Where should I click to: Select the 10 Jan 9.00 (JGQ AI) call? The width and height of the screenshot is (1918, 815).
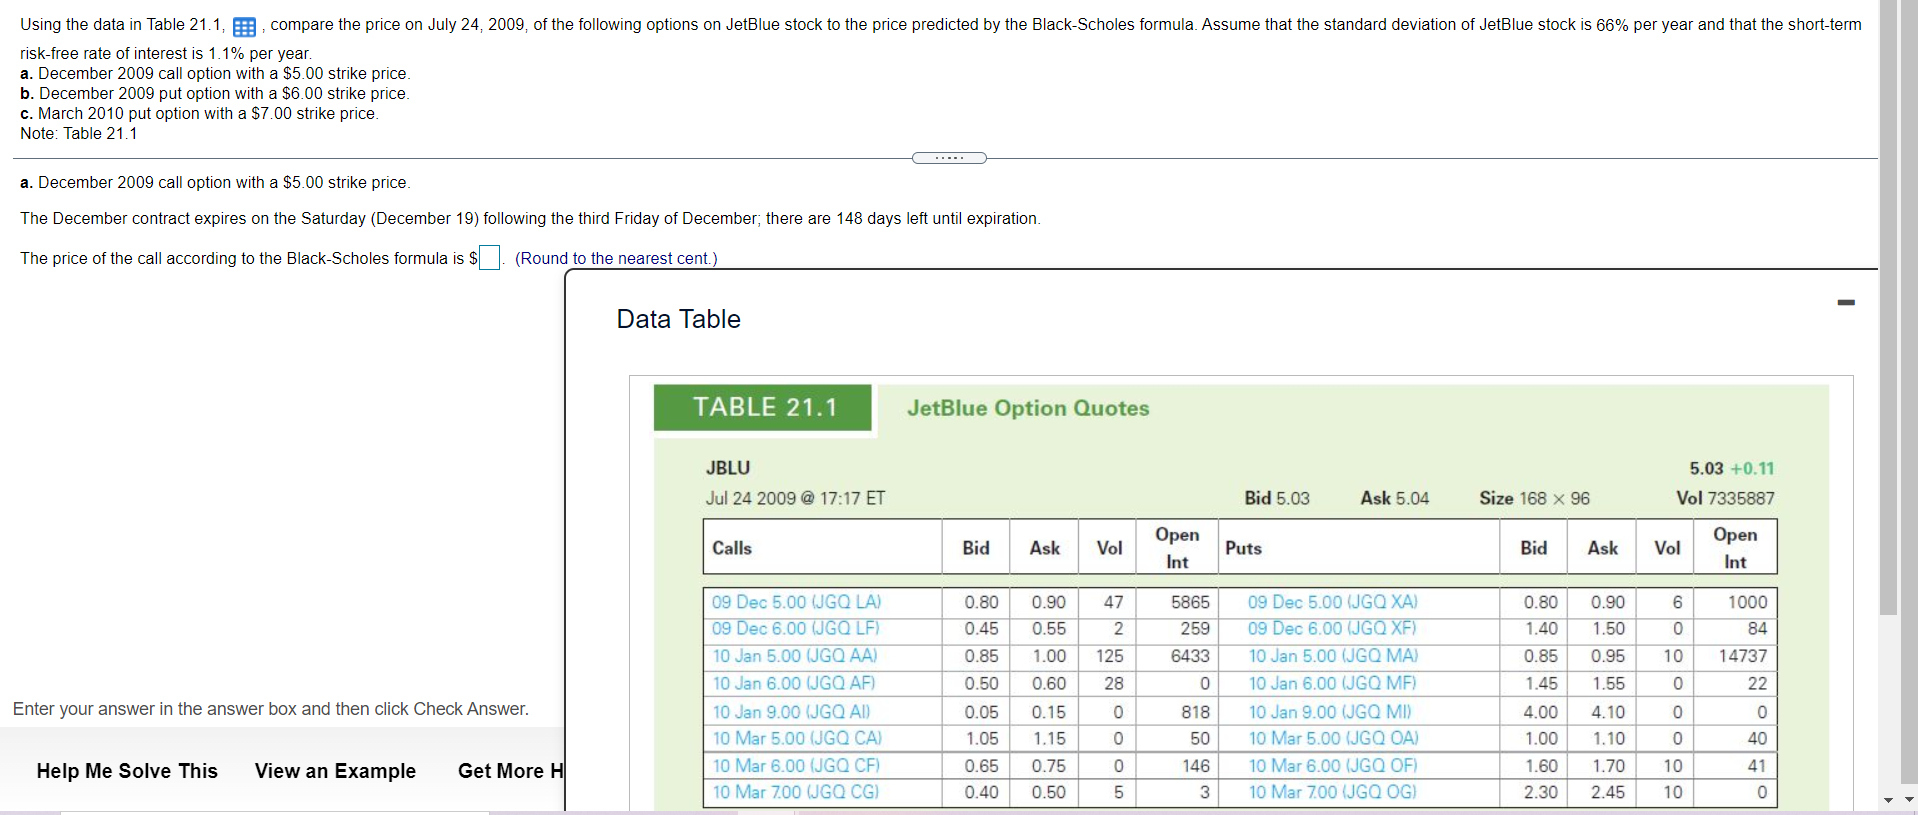[x=791, y=712]
